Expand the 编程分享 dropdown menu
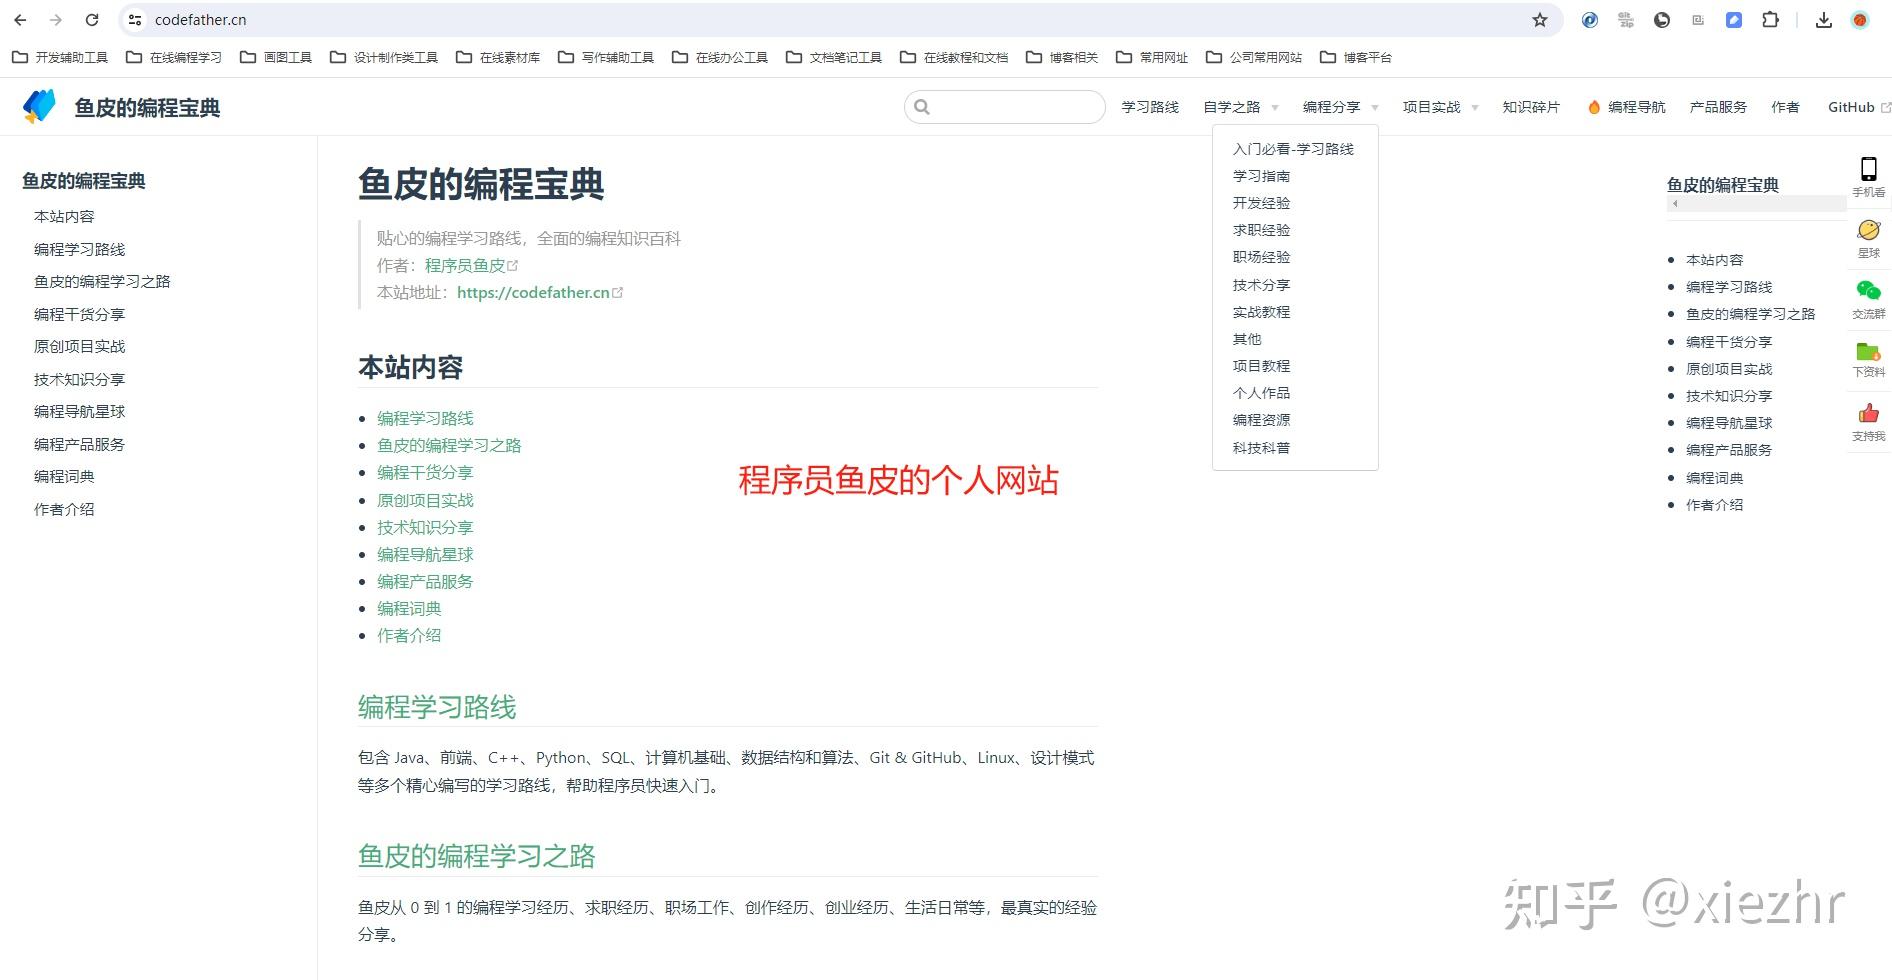 pyautogui.click(x=1341, y=107)
